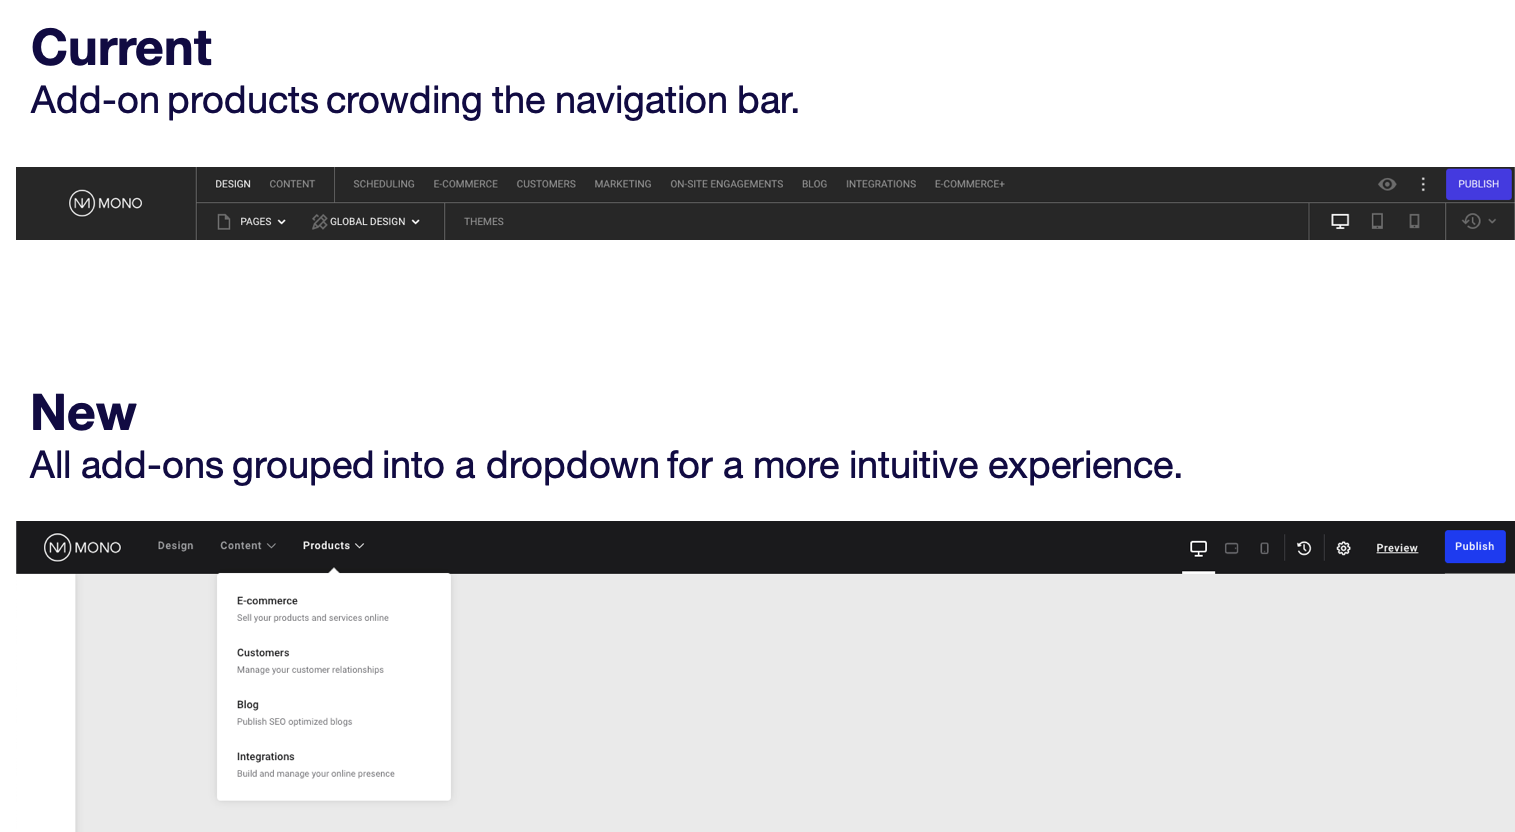The height and width of the screenshot is (832, 1515).
Task: Switch to the uppercase DESIGN tab
Action: (233, 184)
